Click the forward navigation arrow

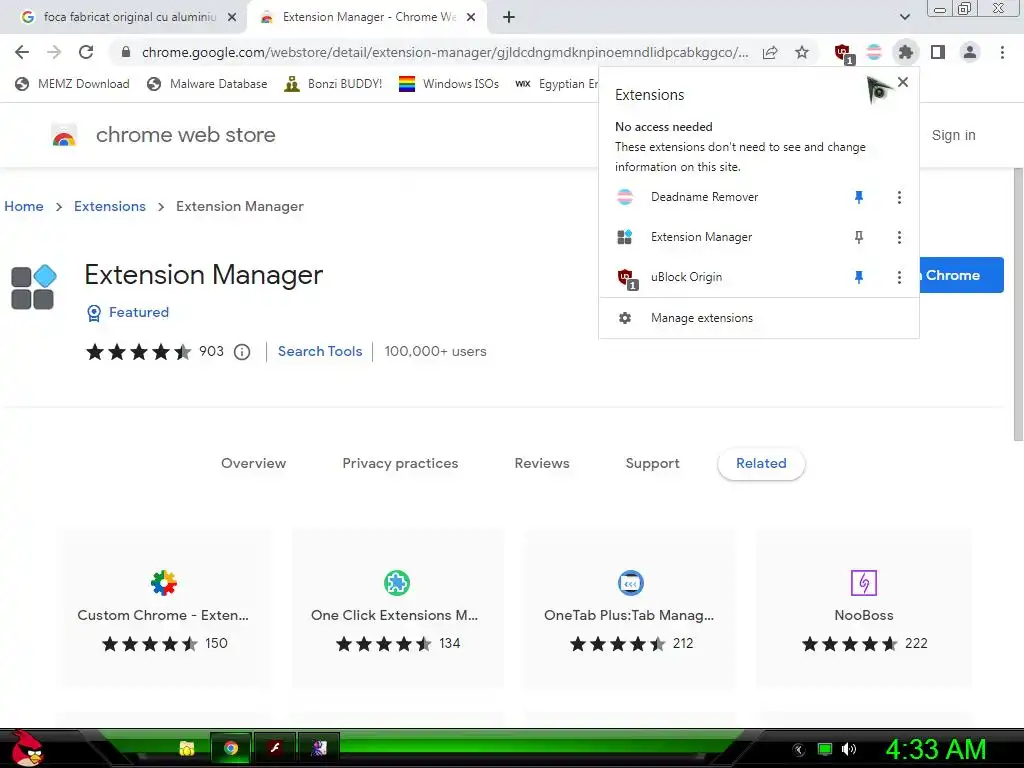[x=54, y=52]
